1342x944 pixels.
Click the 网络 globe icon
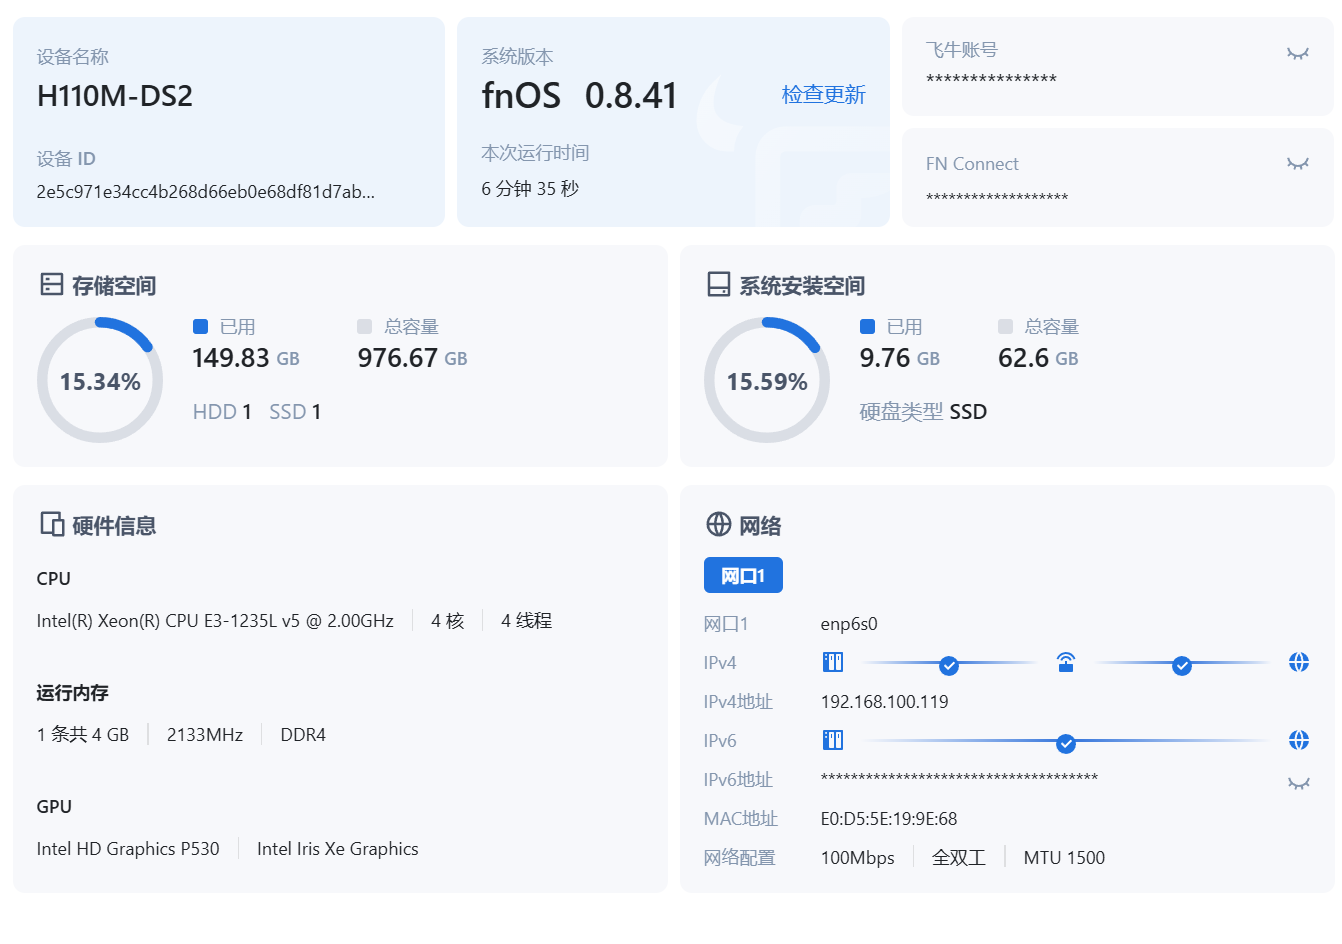tap(719, 524)
